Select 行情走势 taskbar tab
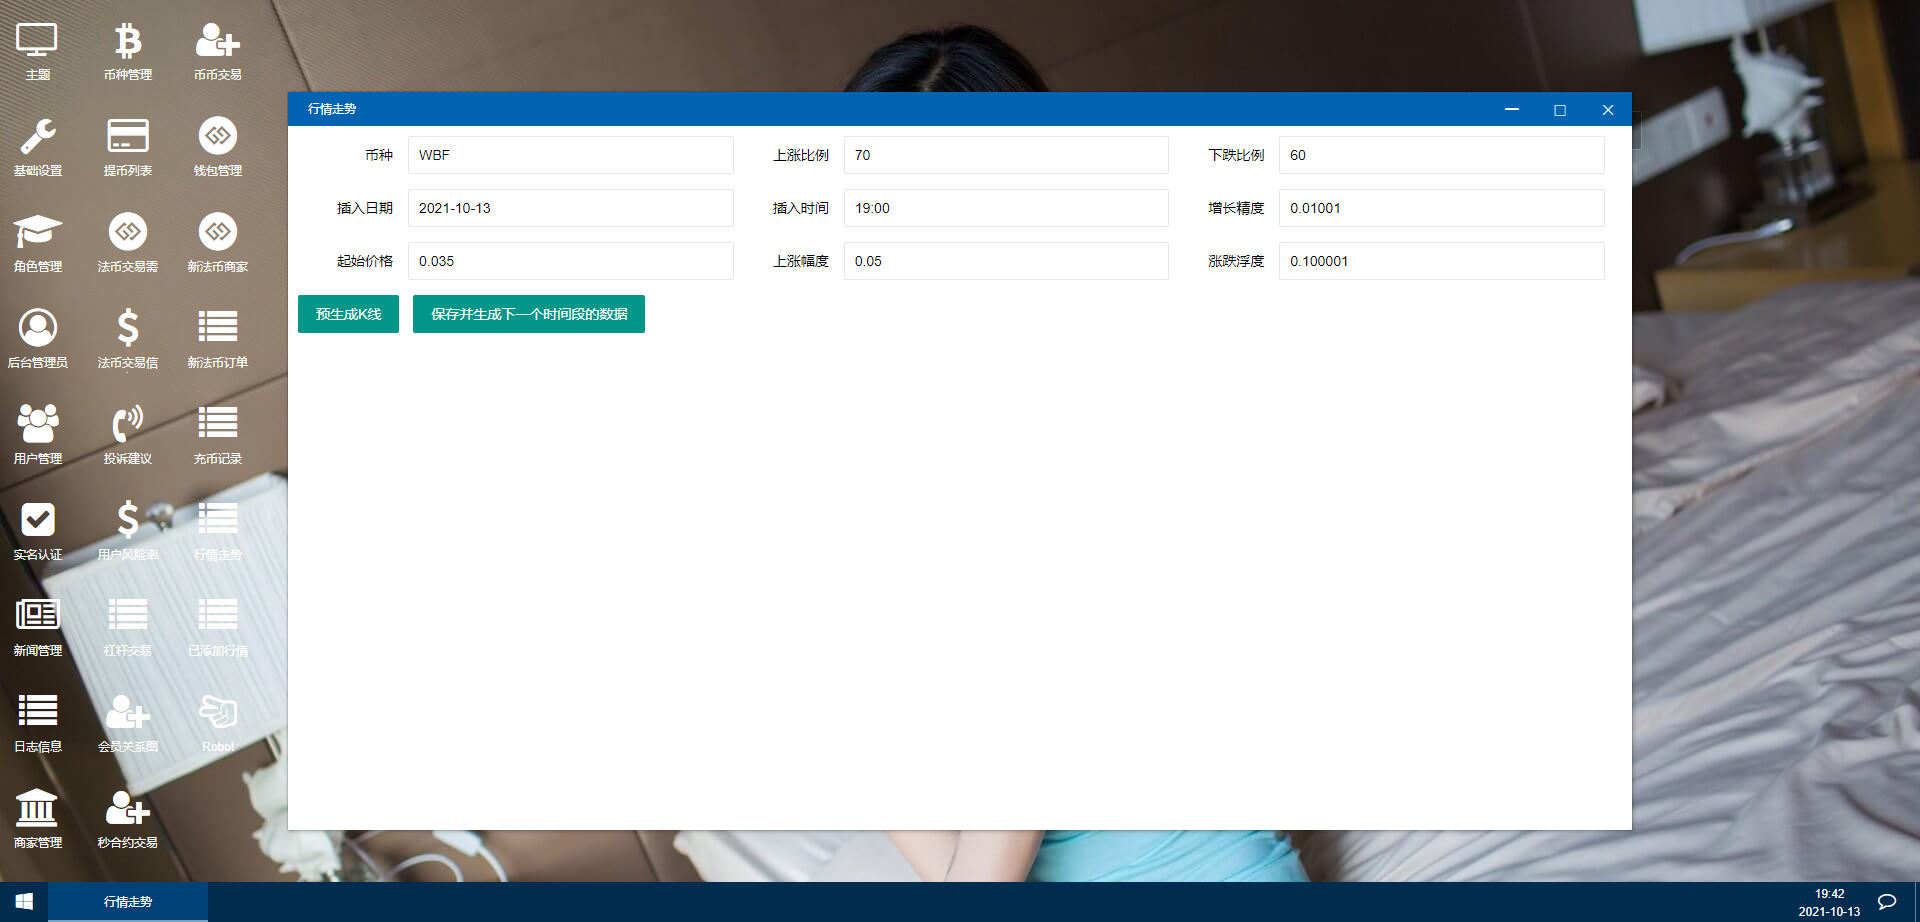This screenshot has height=922, width=1920. [128, 902]
